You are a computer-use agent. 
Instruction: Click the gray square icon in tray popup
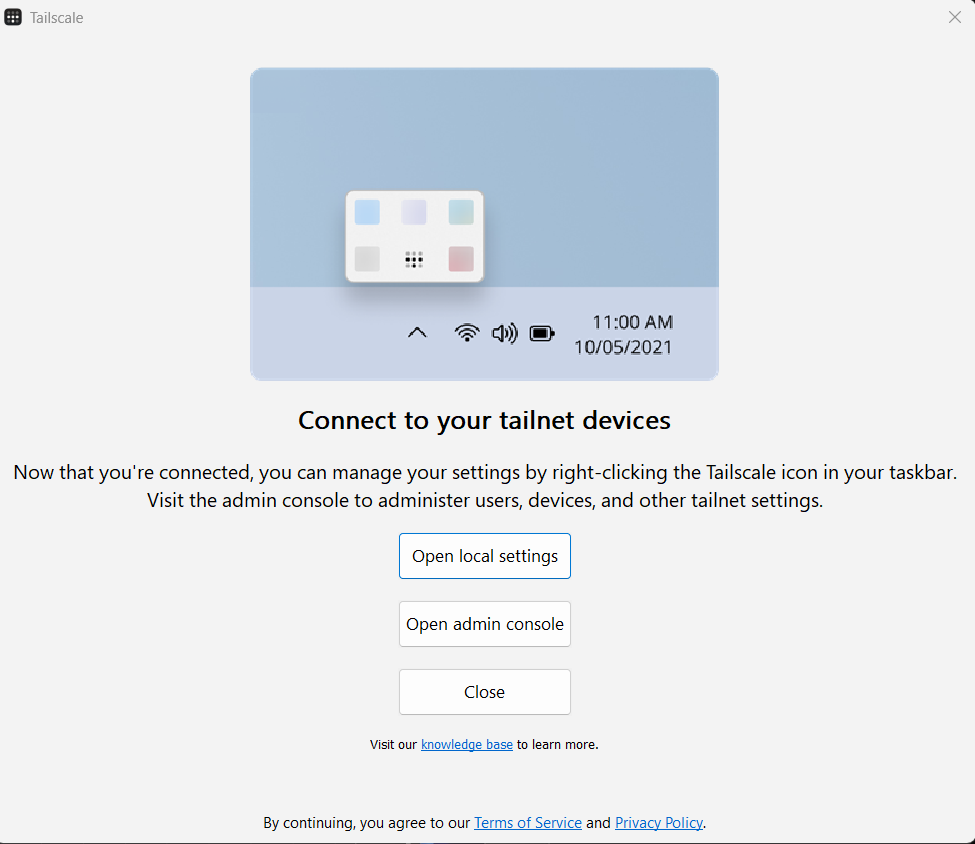click(367, 259)
